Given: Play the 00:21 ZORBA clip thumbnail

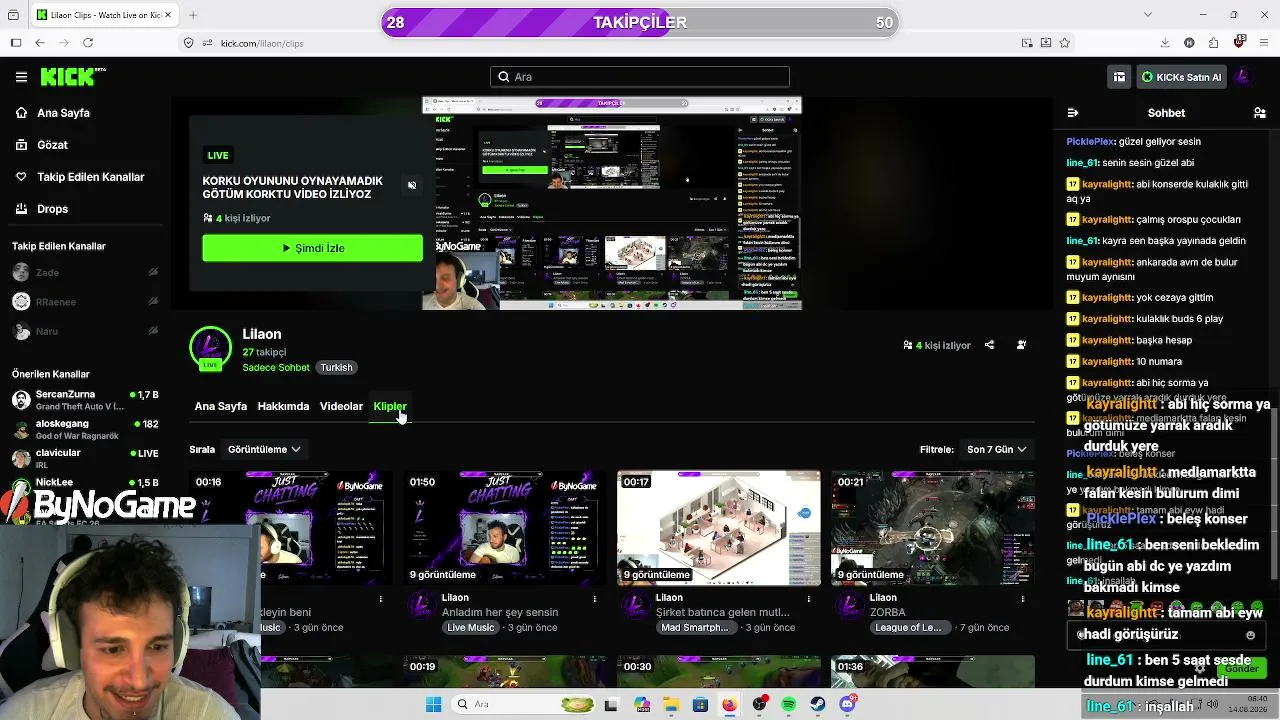Looking at the screenshot, I should (x=933, y=528).
